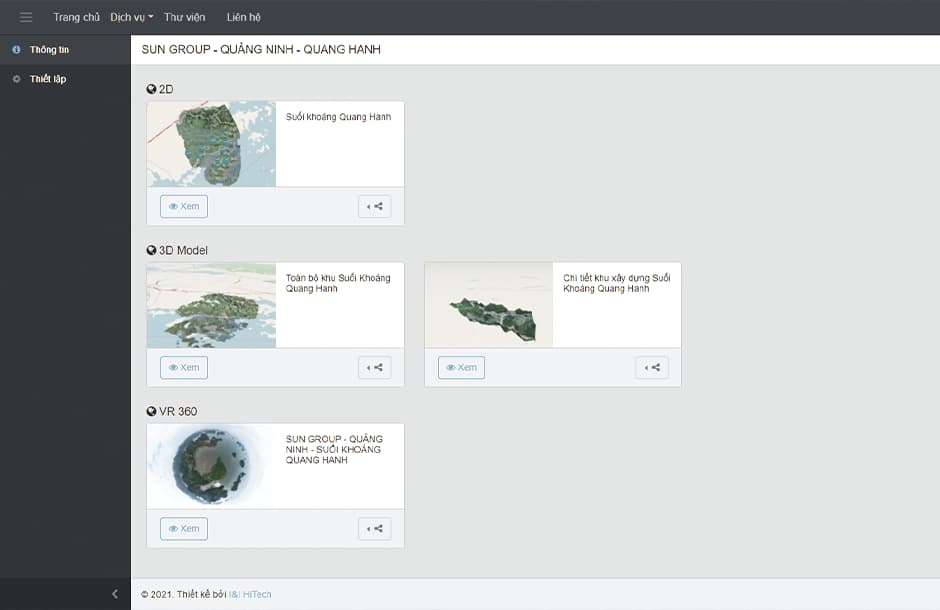The height and width of the screenshot is (610, 940).
Task: Open the 2D map thumbnail
Action: point(212,144)
